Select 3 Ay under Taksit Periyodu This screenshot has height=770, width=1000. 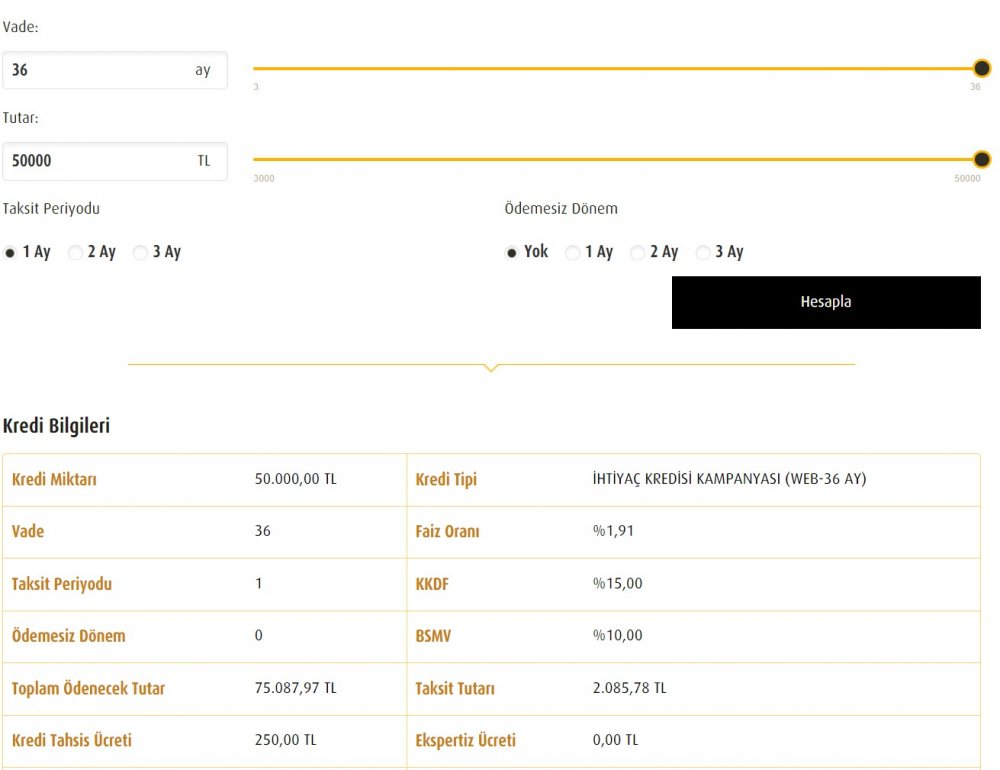pos(140,253)
